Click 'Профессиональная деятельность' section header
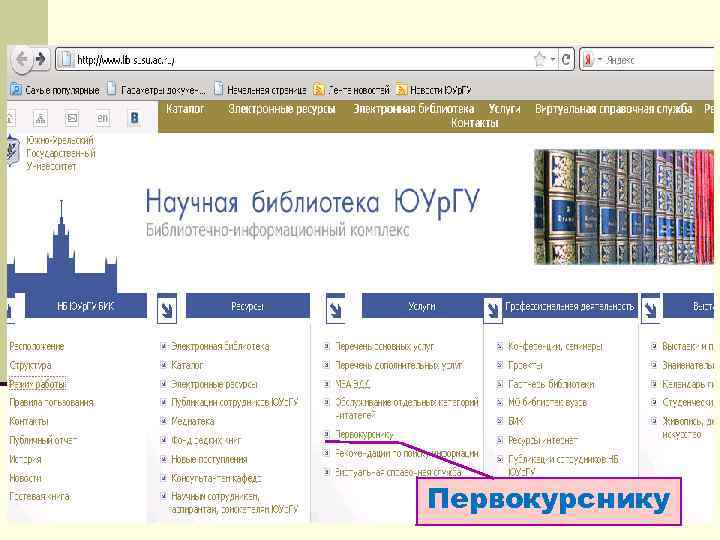 (570, 306)
